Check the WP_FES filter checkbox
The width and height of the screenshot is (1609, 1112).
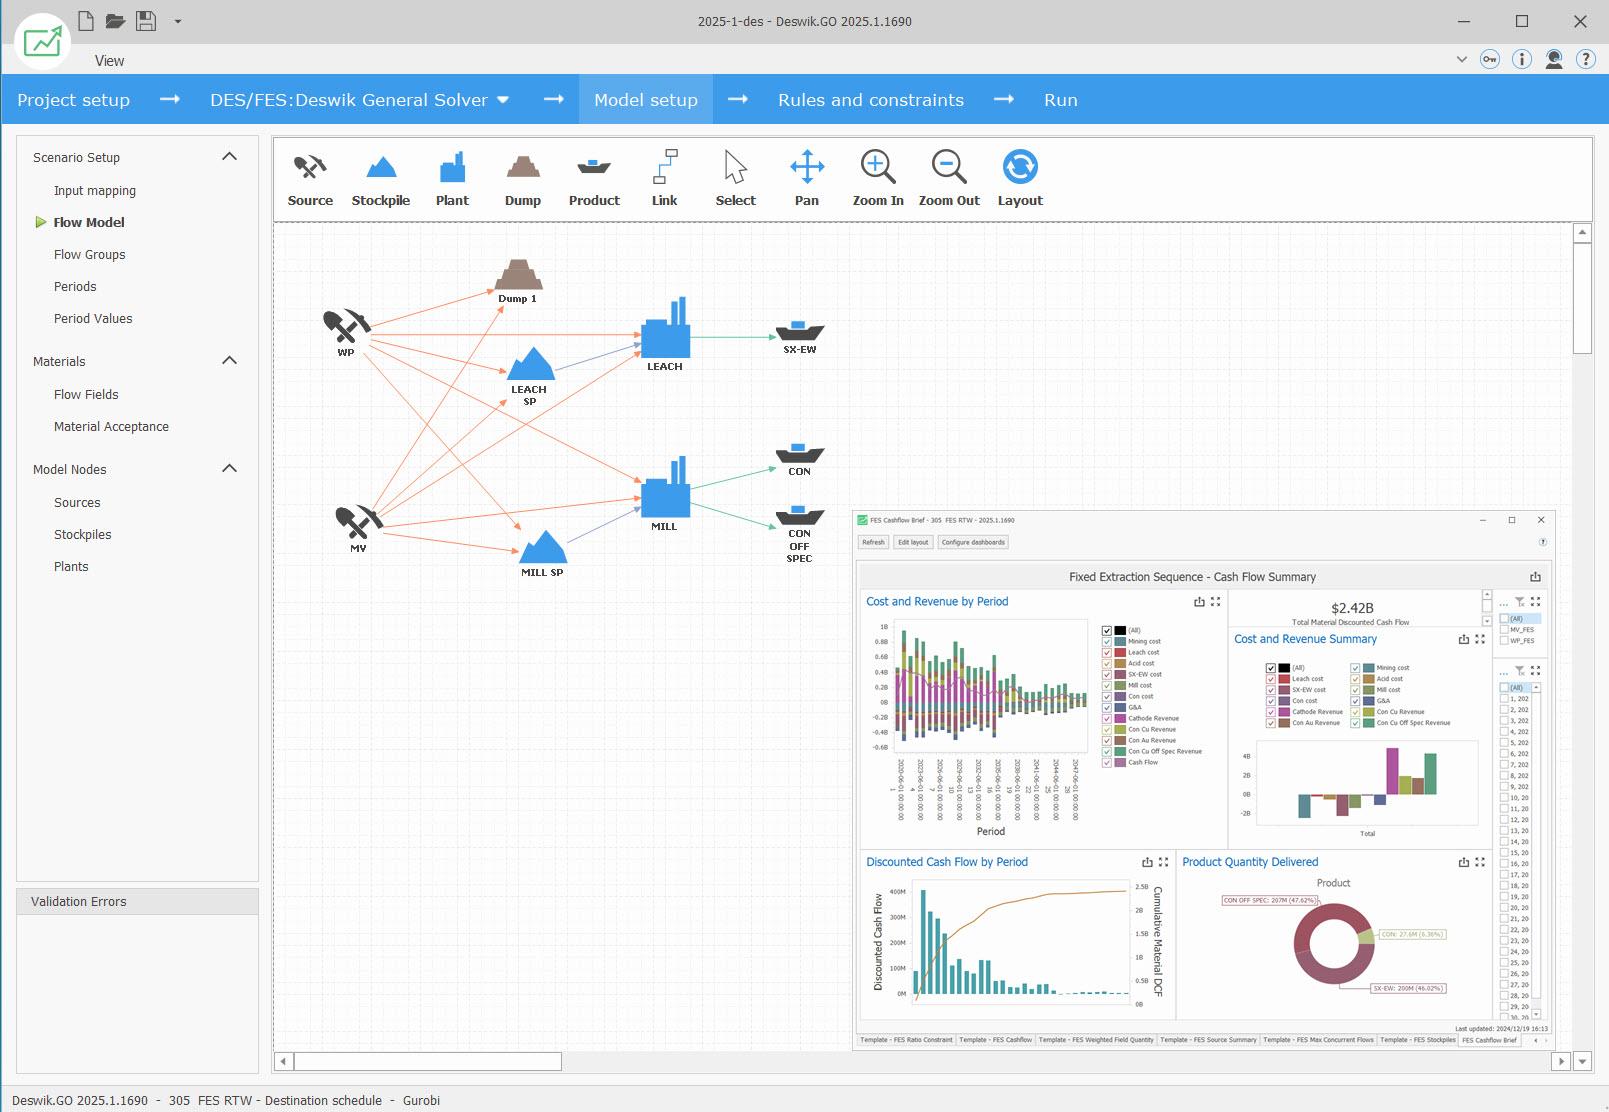tap(1504, 641)
